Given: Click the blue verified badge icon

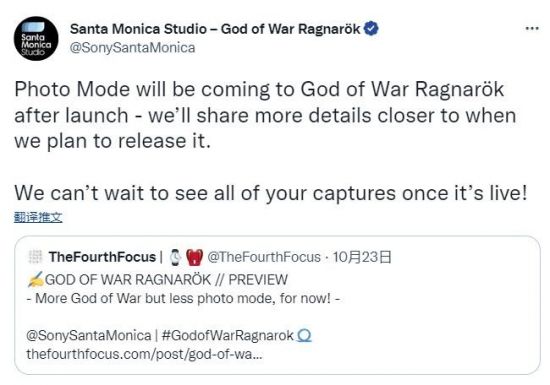Looking at the screenshot, I should click(371, 29).
